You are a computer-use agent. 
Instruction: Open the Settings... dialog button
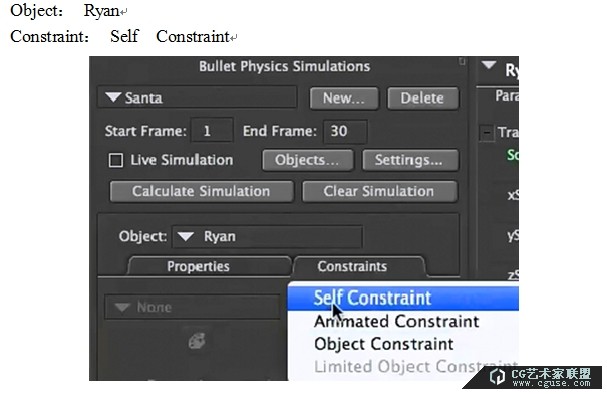[410, 160]
